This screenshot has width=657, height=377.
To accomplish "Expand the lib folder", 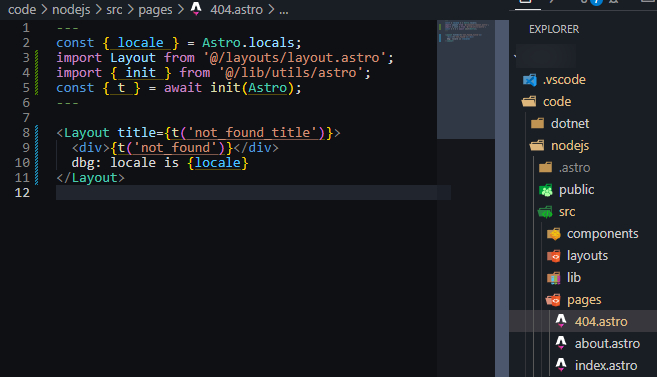I will point(574,278).
